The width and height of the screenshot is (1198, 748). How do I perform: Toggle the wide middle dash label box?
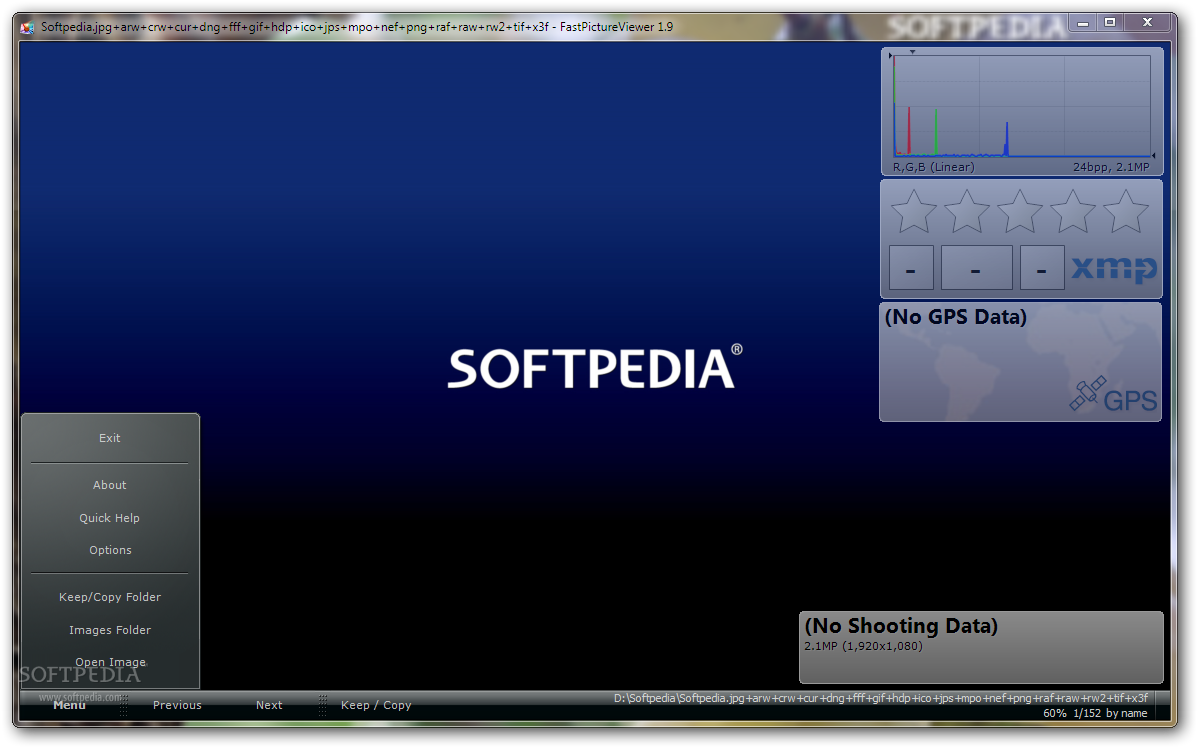(x=976, y=267)
